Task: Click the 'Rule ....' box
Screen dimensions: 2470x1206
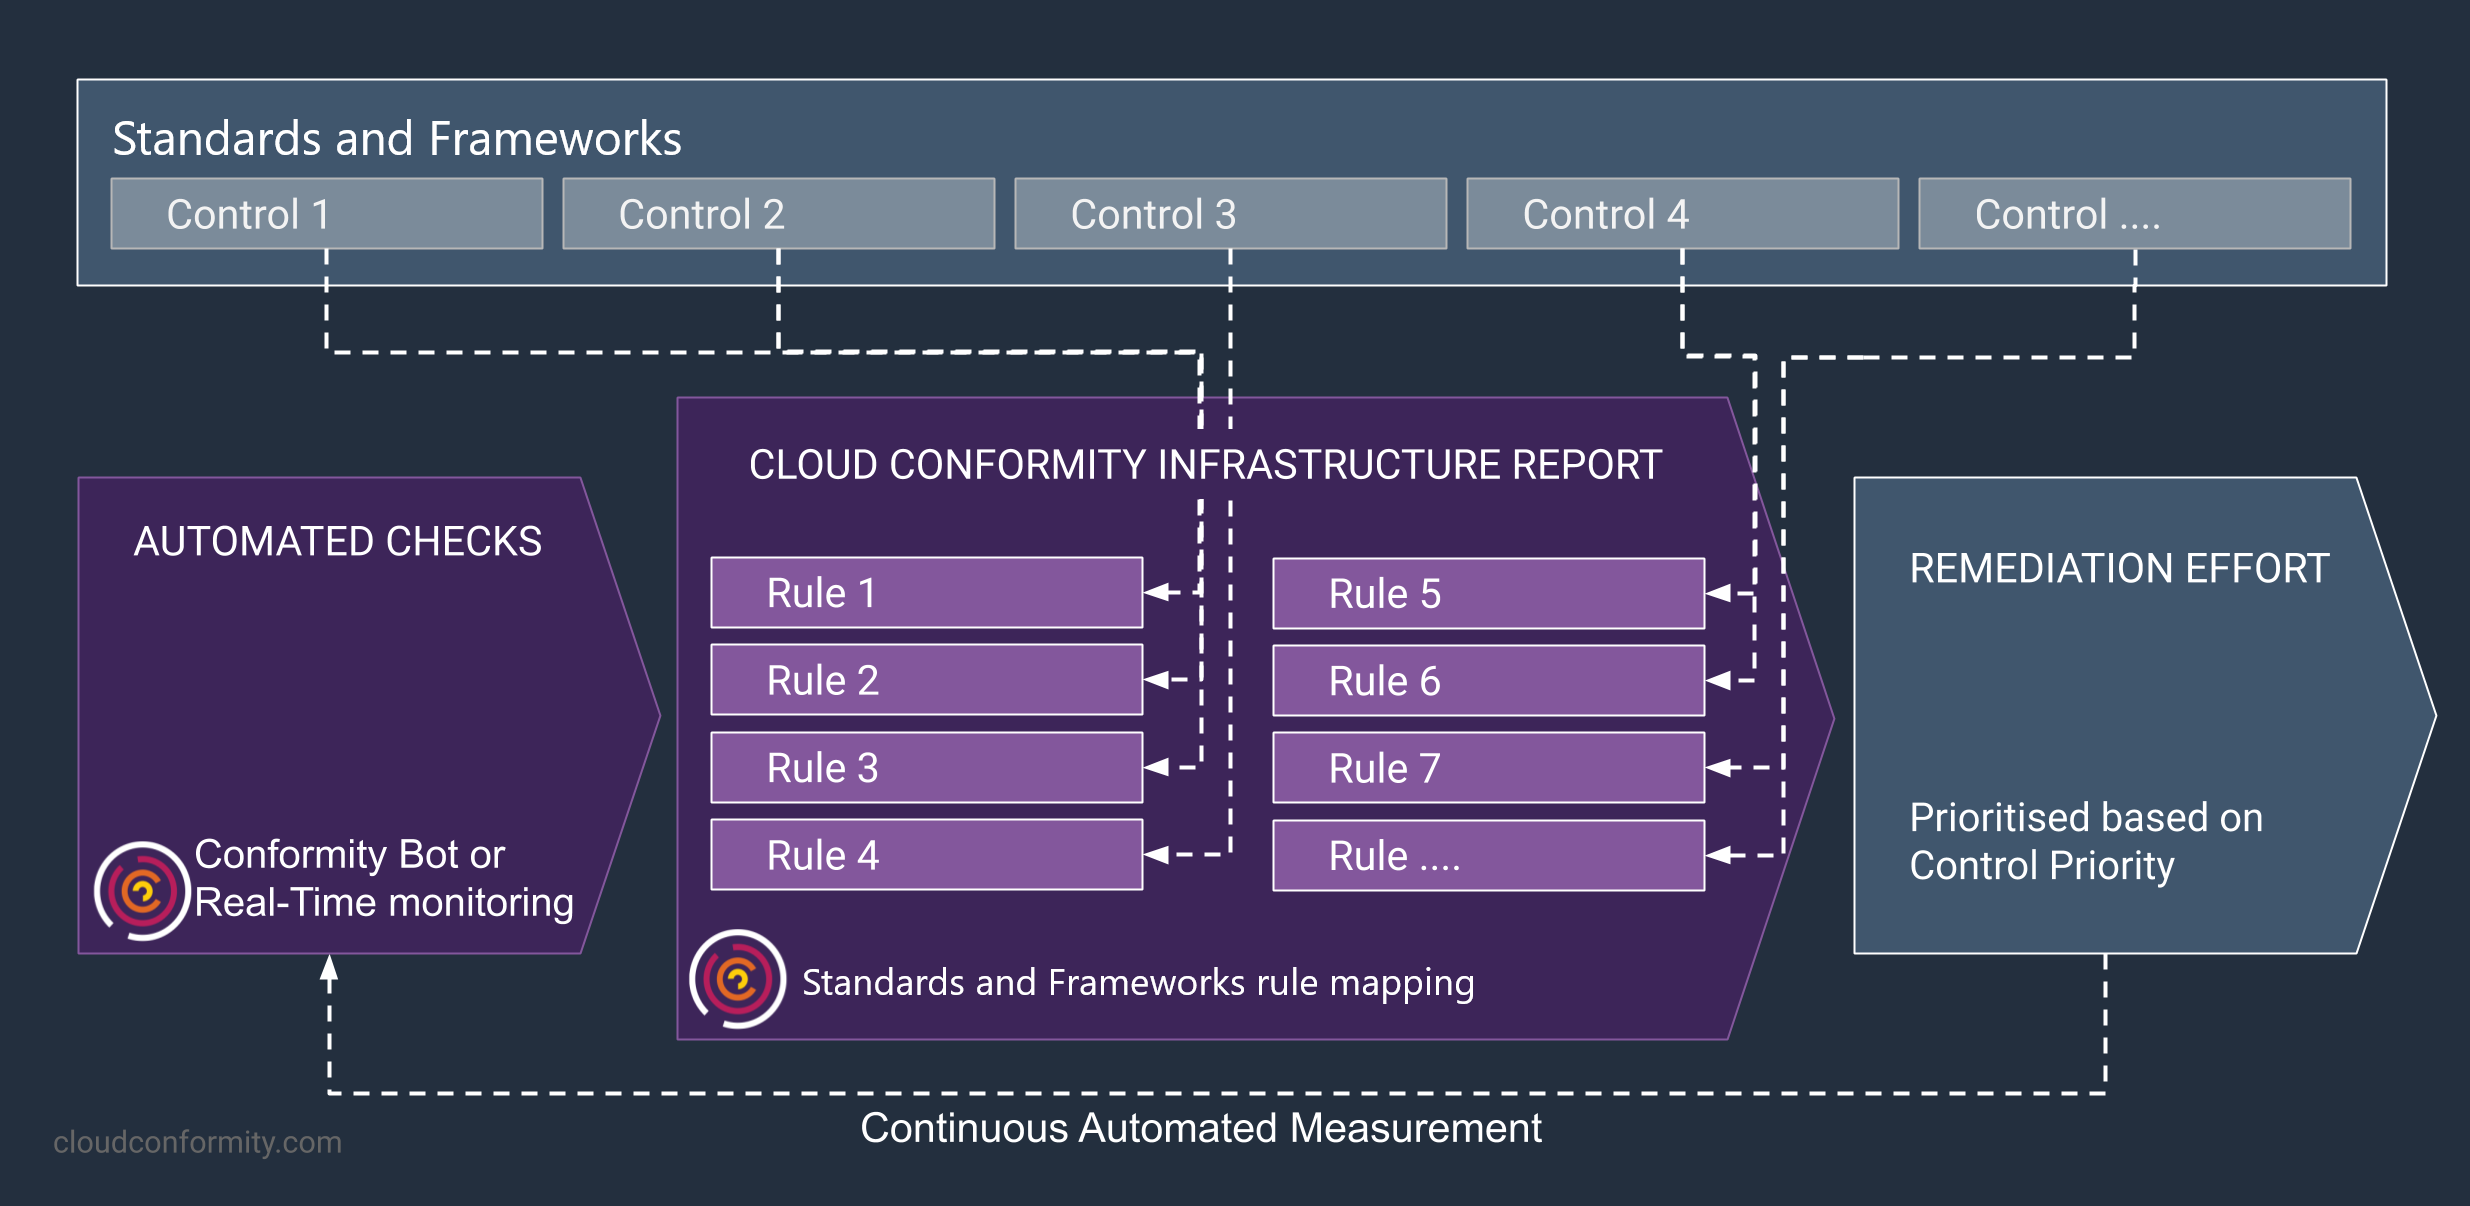Action: [x=1489, y=856]
